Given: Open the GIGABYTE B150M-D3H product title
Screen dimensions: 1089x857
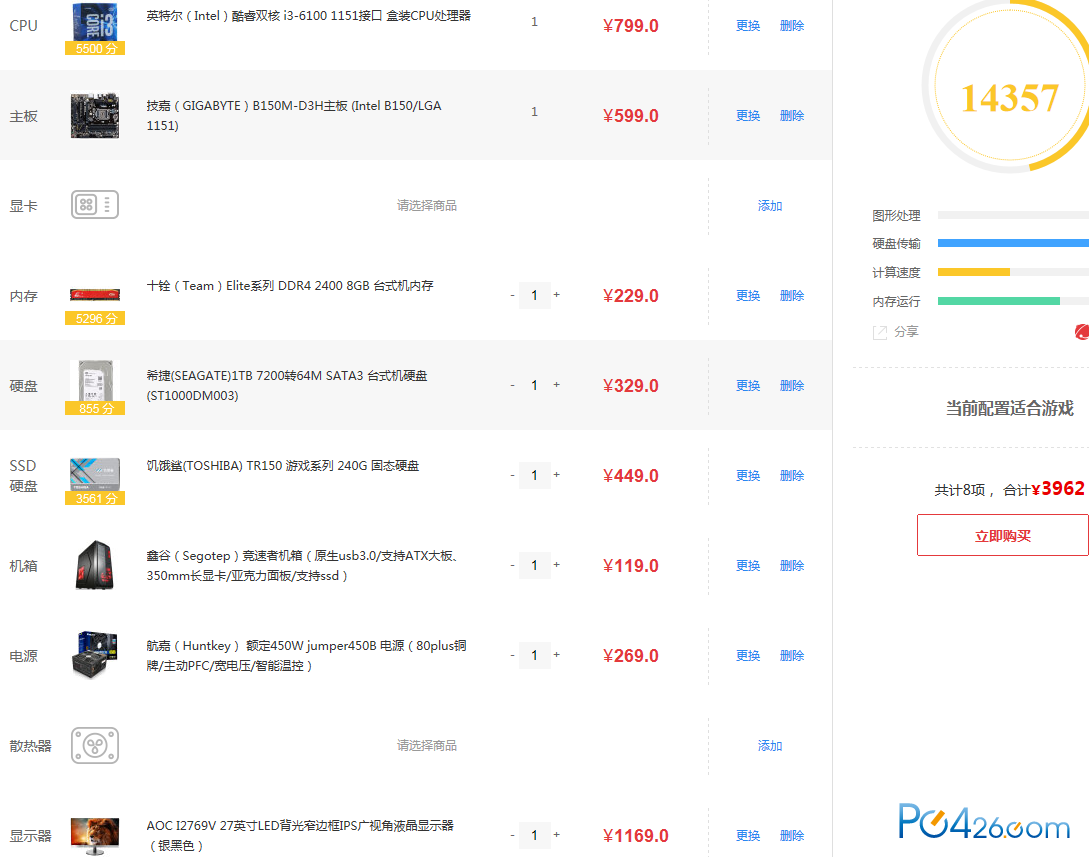Looking at the screenshot, I should (x=294, y=115).
